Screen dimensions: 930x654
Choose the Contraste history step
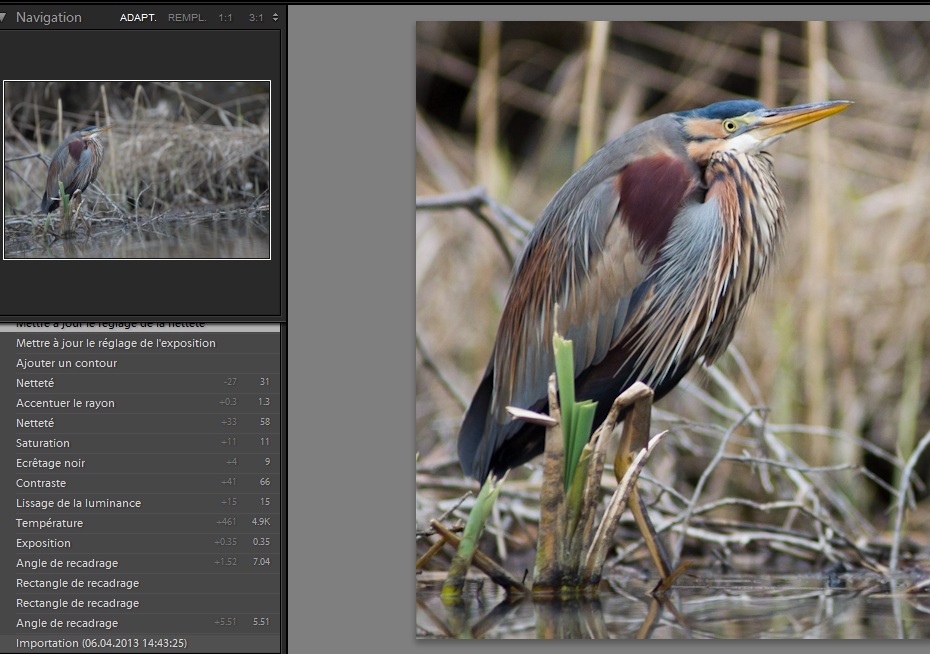pos(140,483)
